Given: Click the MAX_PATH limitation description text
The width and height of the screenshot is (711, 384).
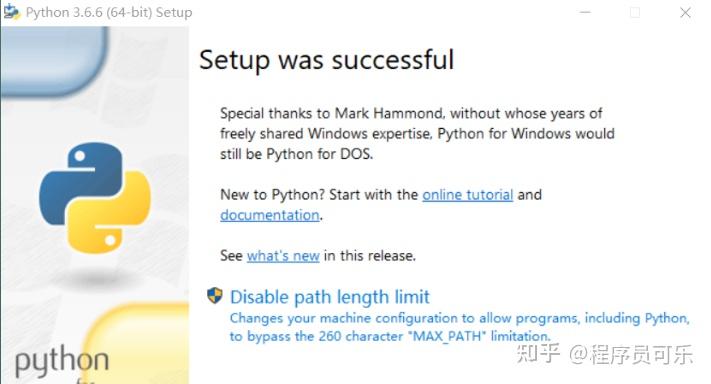Looking at the screenshot, I should coord(459,327).
